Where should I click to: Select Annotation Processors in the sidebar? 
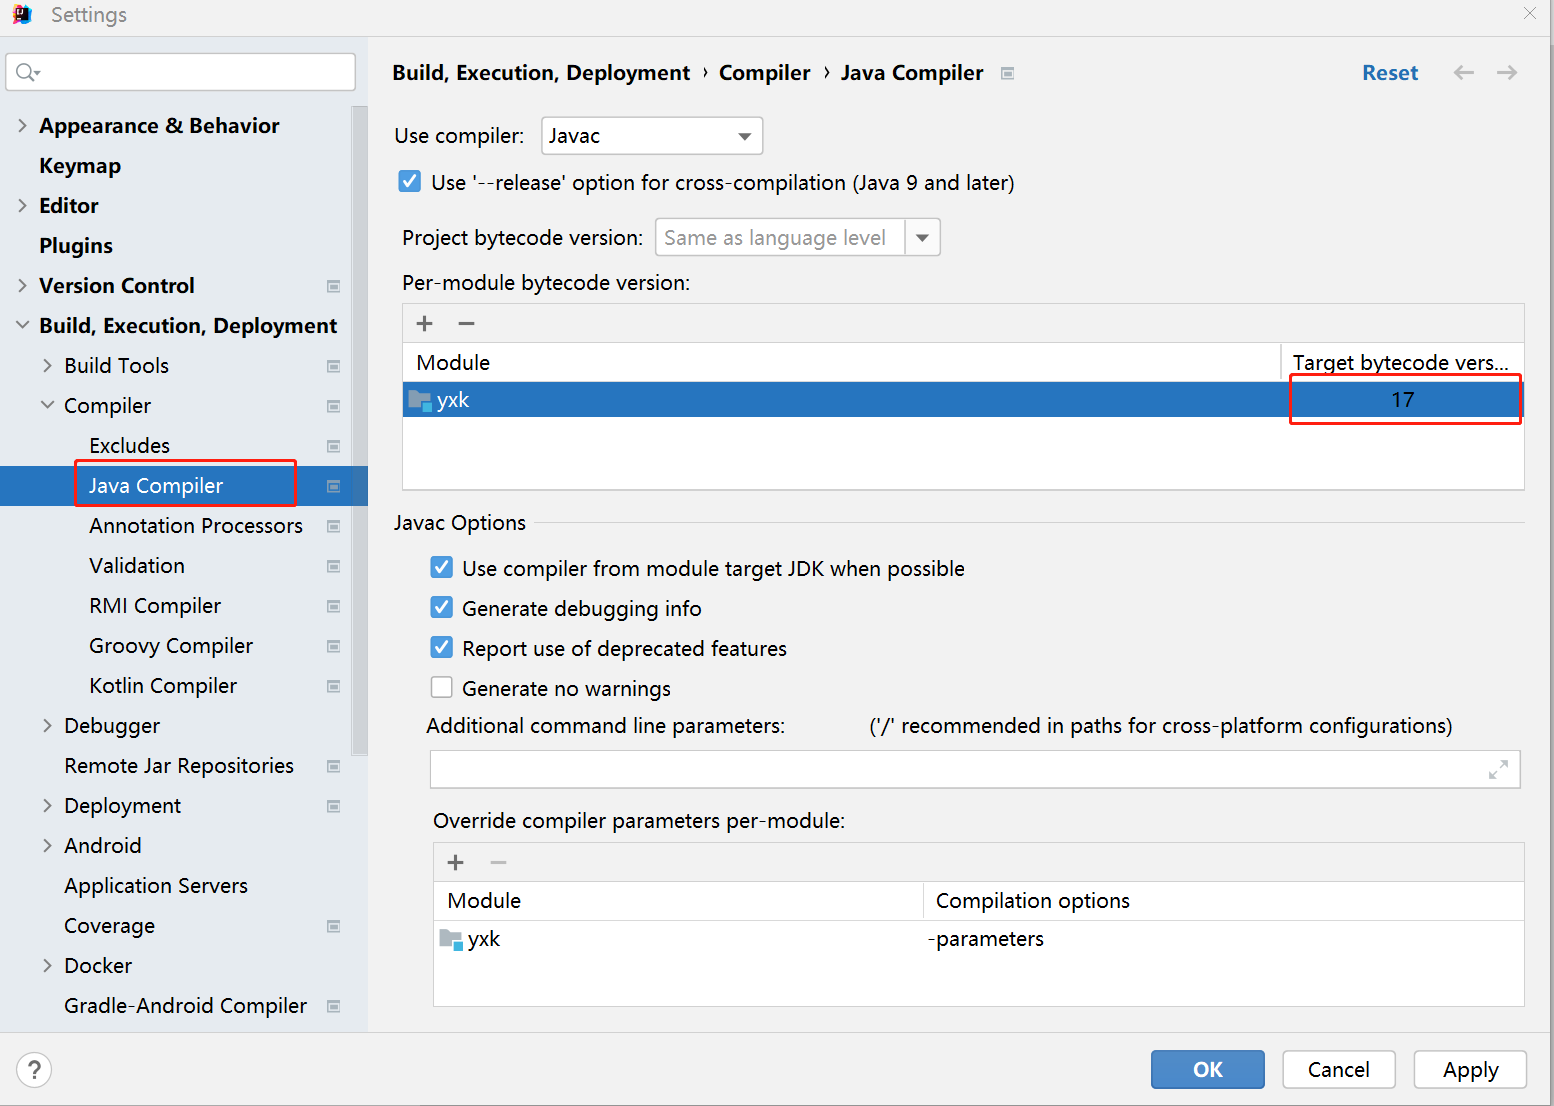point(195,525)
